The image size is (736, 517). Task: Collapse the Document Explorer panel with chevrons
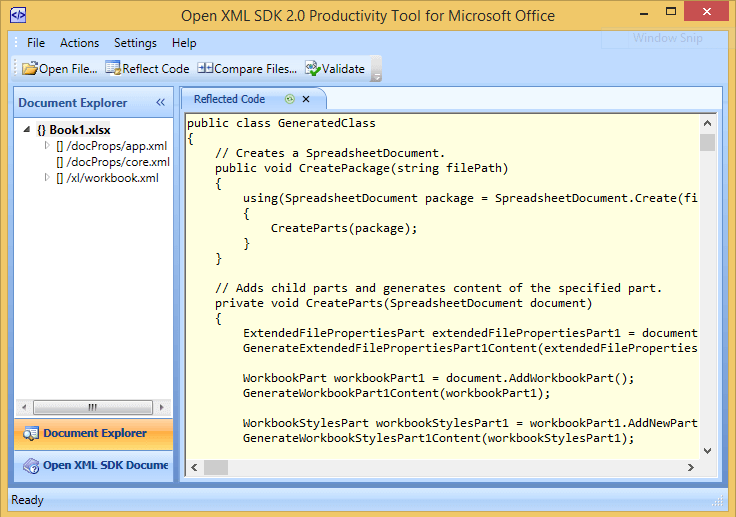(x=160, y=103)
